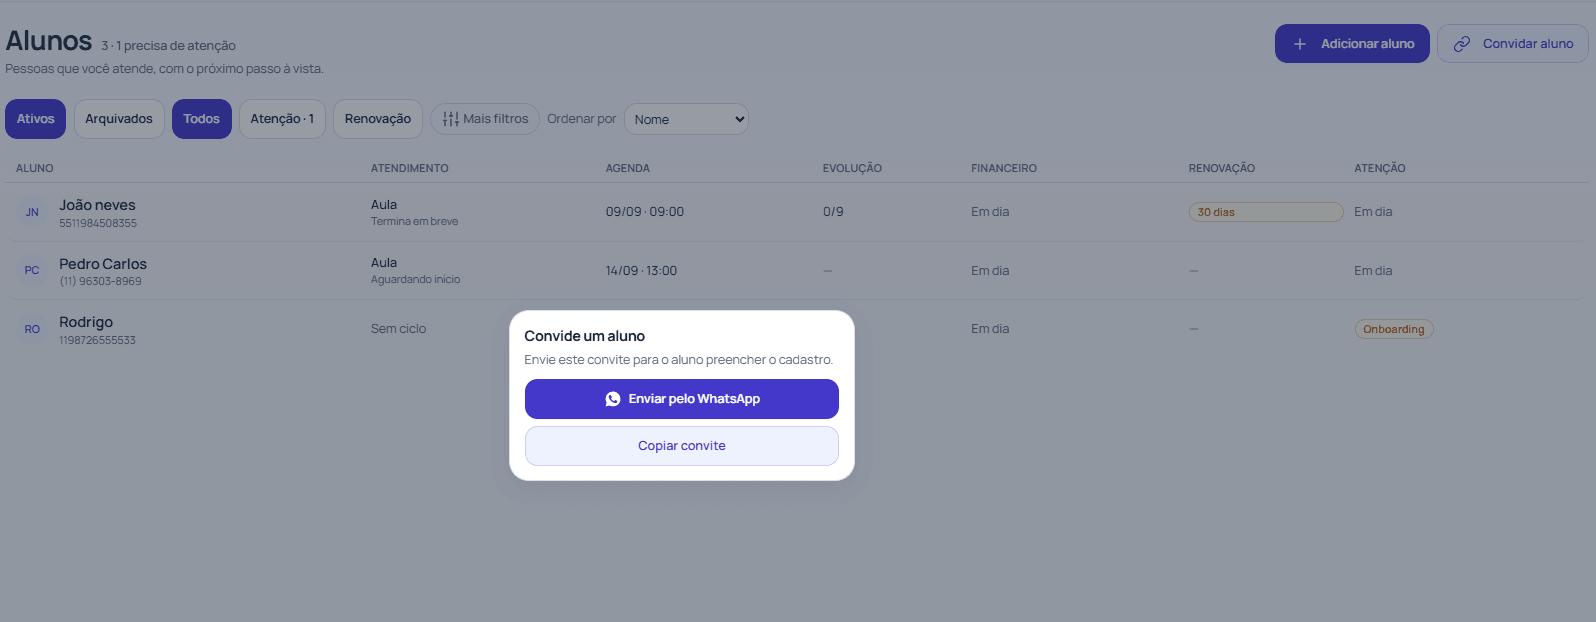Image resolution: width=1596 pixels, height=622 pixels.
Task: Click the Onboarding badge for Rodrigo
Action: coord(1394,329)
